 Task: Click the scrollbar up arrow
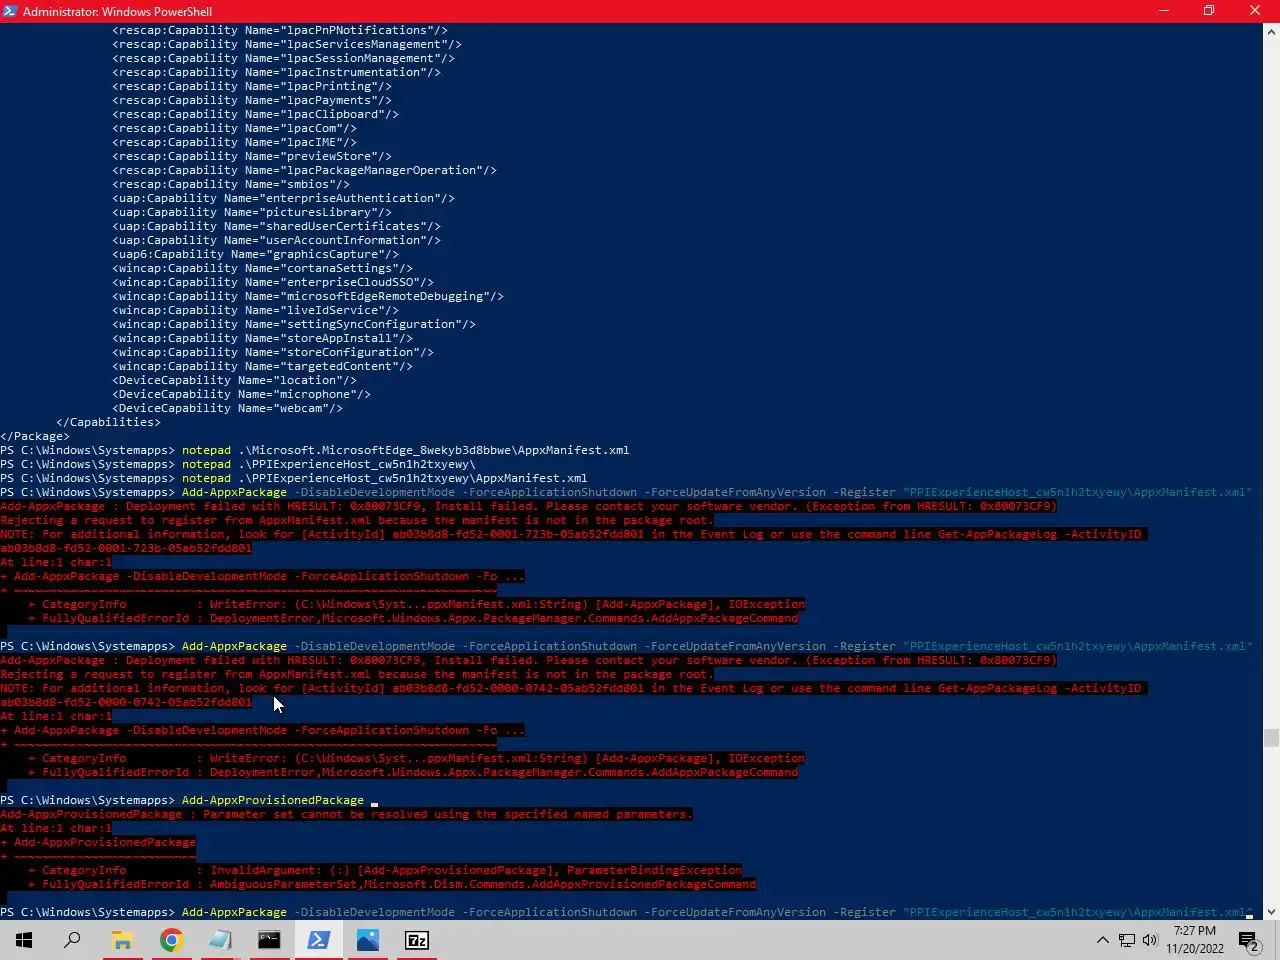click(x=1271, y=32)
